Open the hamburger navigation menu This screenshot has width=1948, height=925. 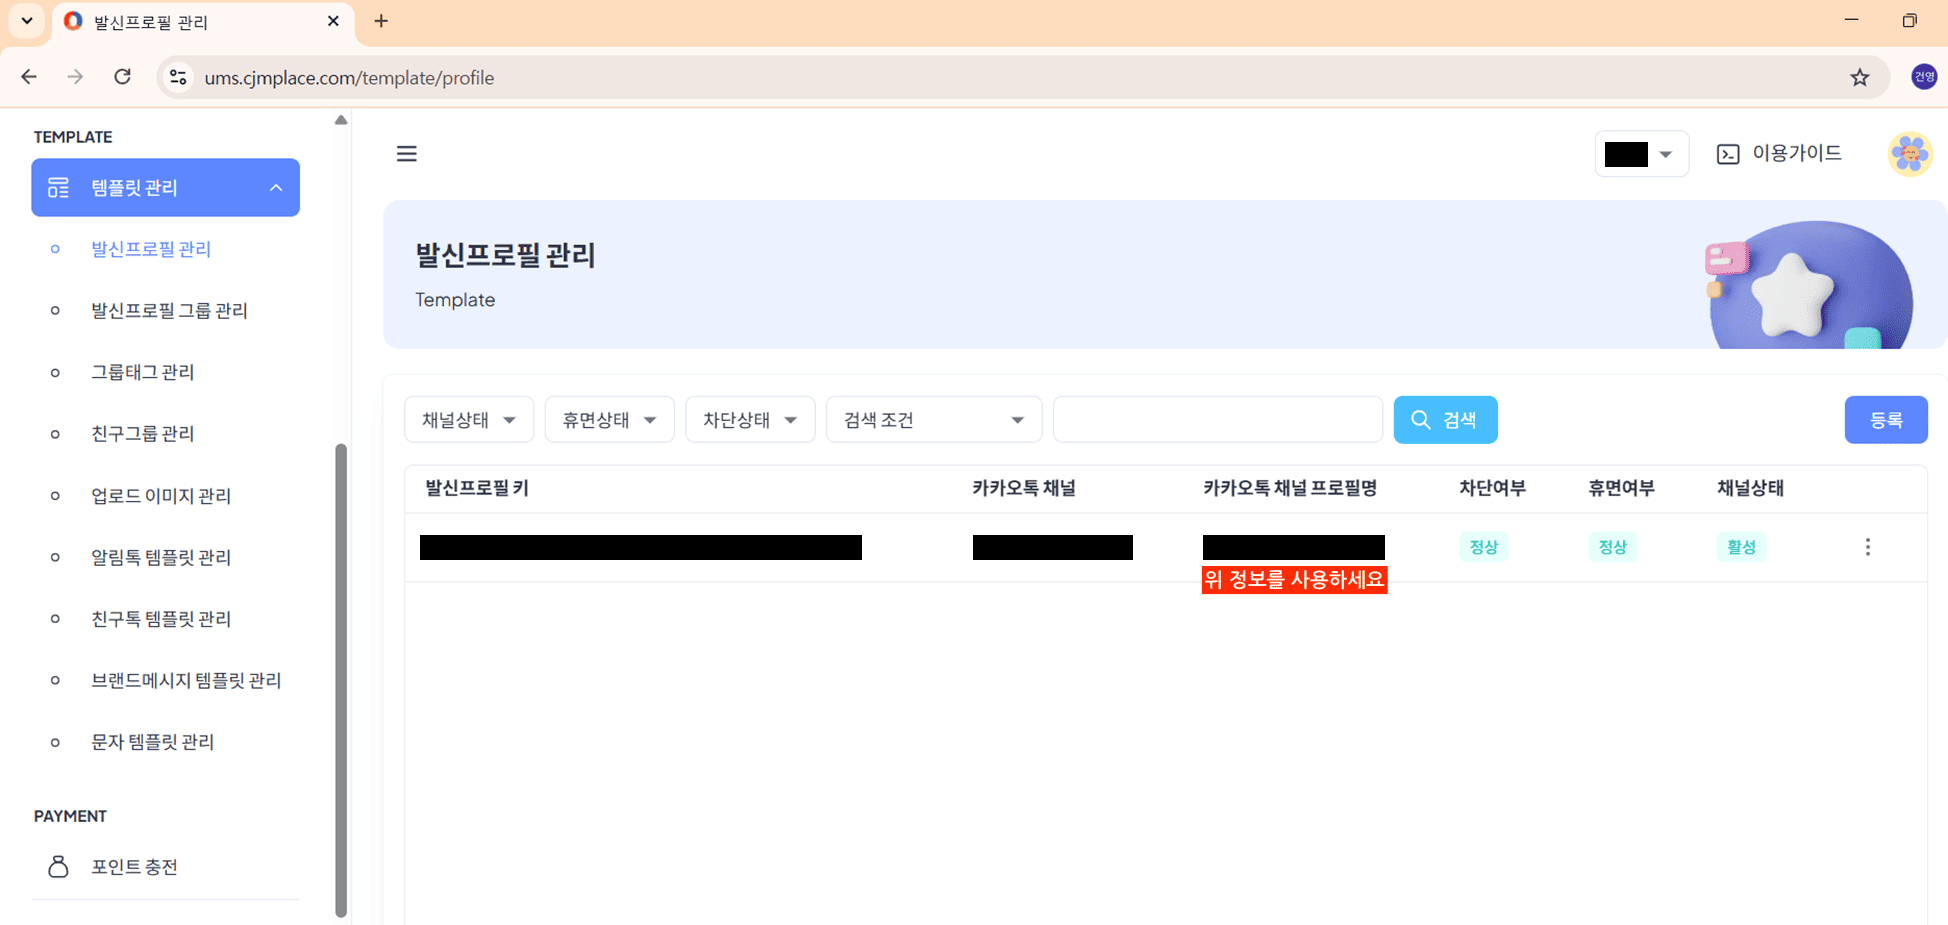pyautogui.click(x=406, y=153)
